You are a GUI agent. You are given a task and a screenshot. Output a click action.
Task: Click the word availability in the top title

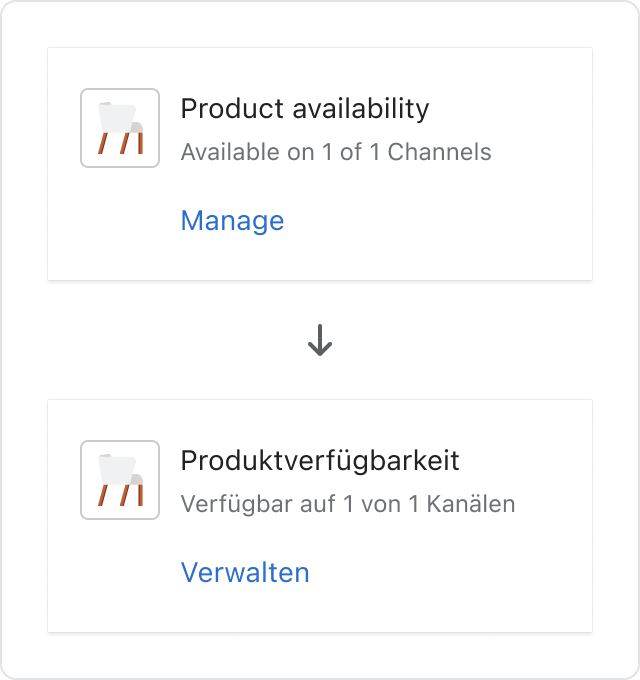(361, 108)
